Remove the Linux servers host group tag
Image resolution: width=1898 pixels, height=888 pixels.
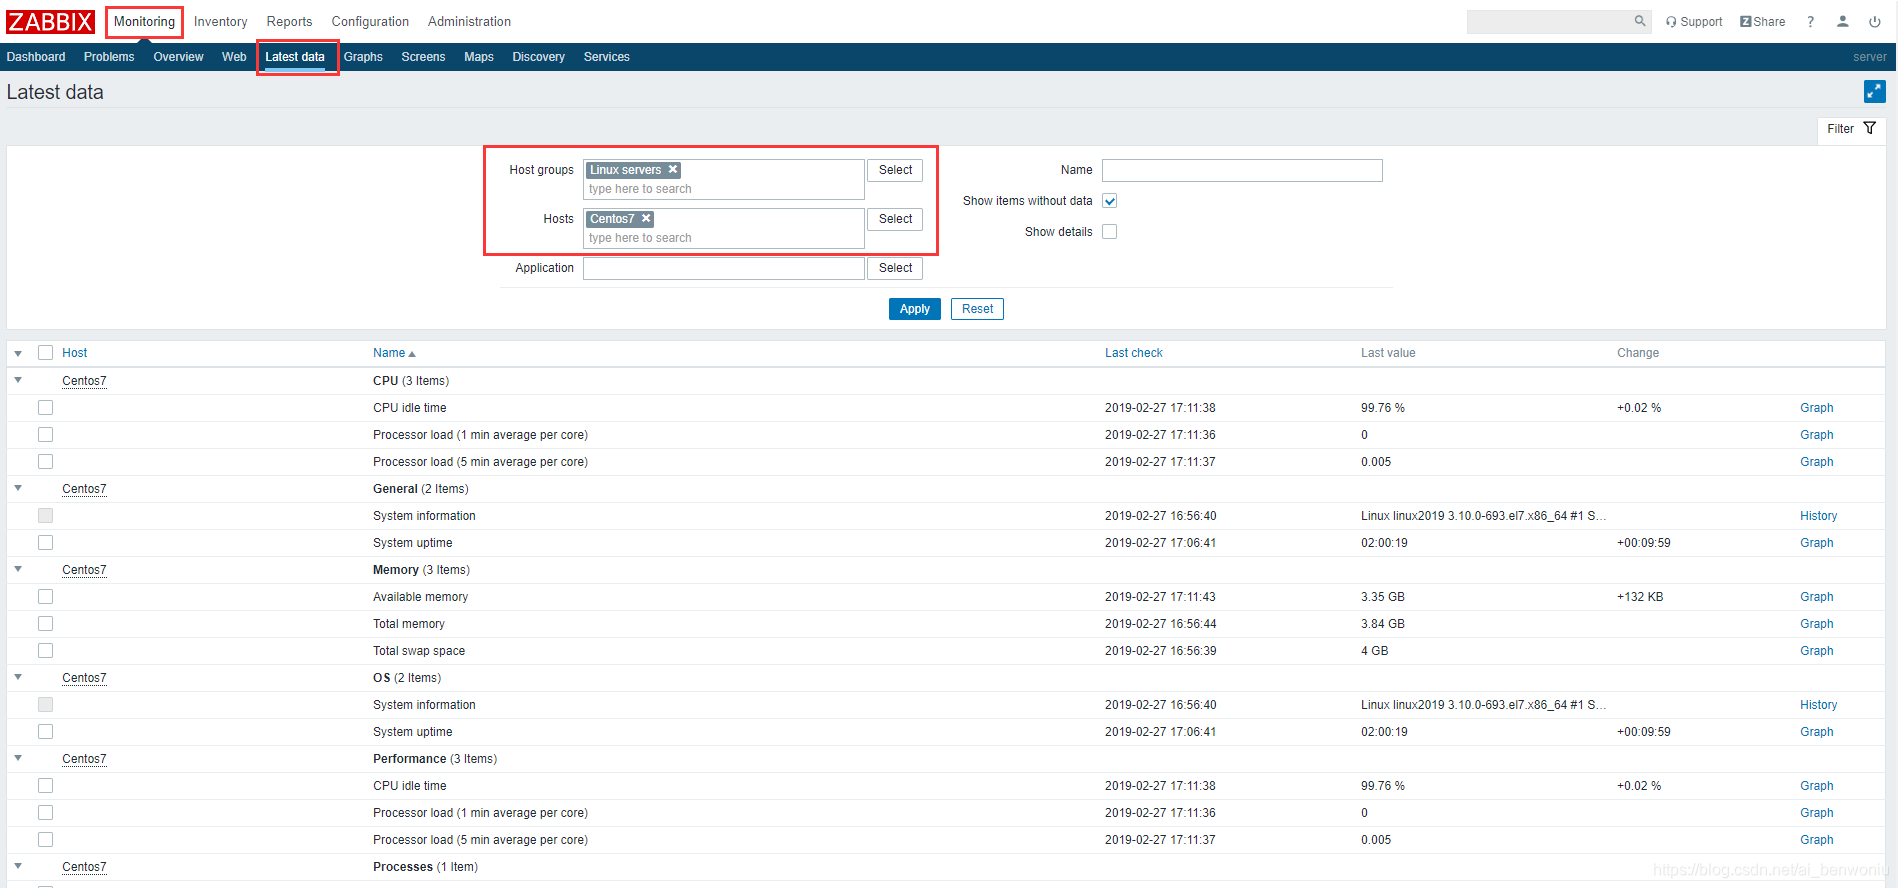673,170
